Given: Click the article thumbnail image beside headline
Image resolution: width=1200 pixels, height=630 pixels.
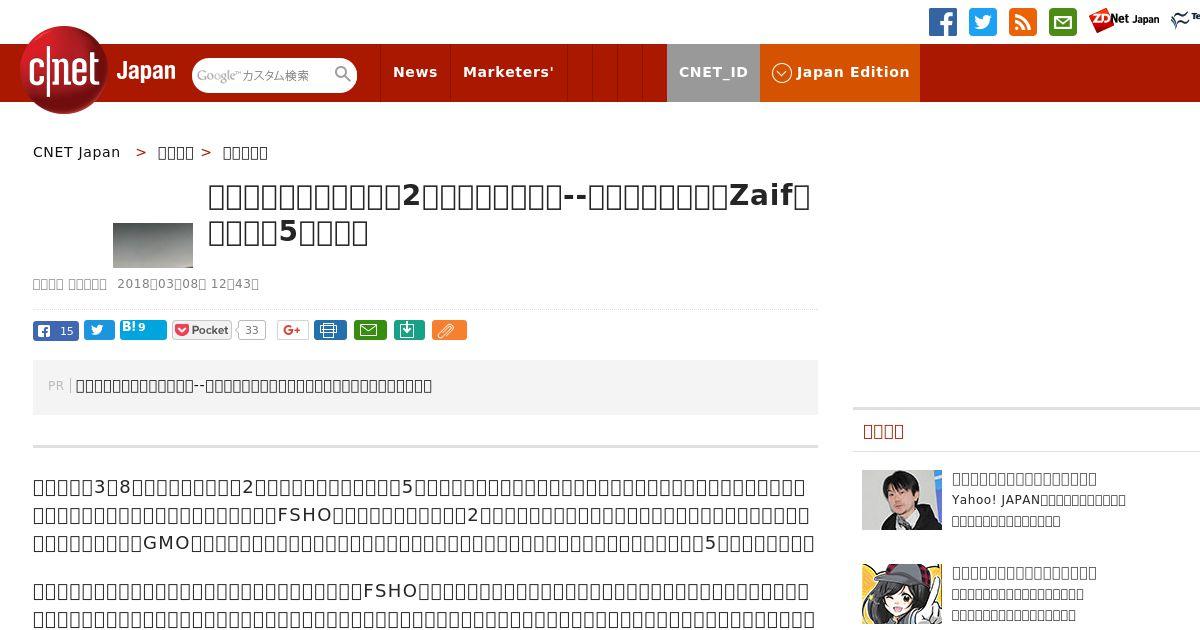Looking at the screenshot, I should coord(153,245).
